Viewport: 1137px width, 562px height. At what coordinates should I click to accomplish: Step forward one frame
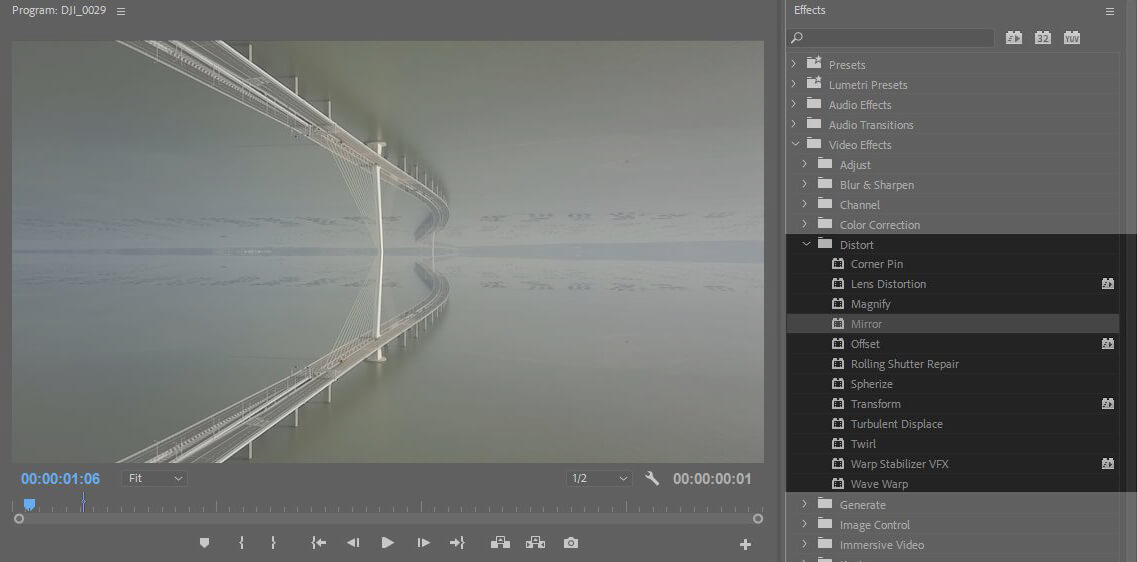423,542
